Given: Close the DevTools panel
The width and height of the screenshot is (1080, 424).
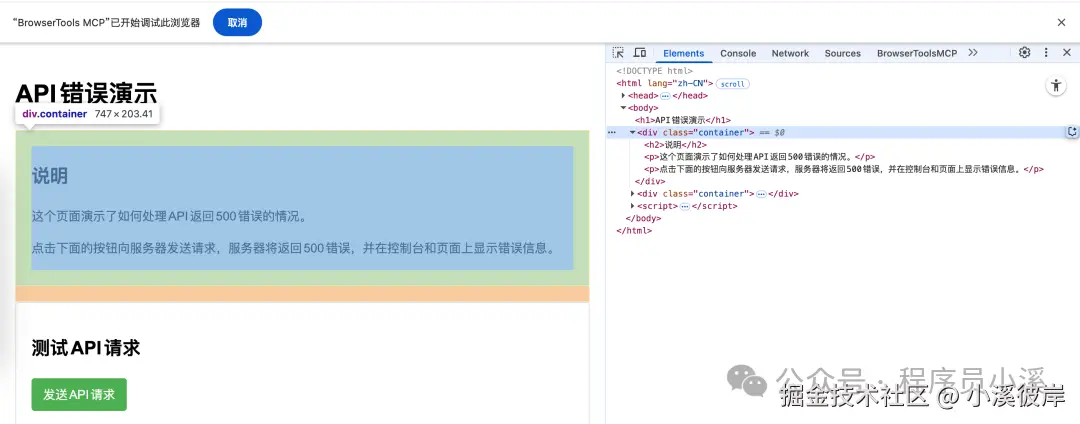Looking at the screenshot, I should (x=1067, y=53).
